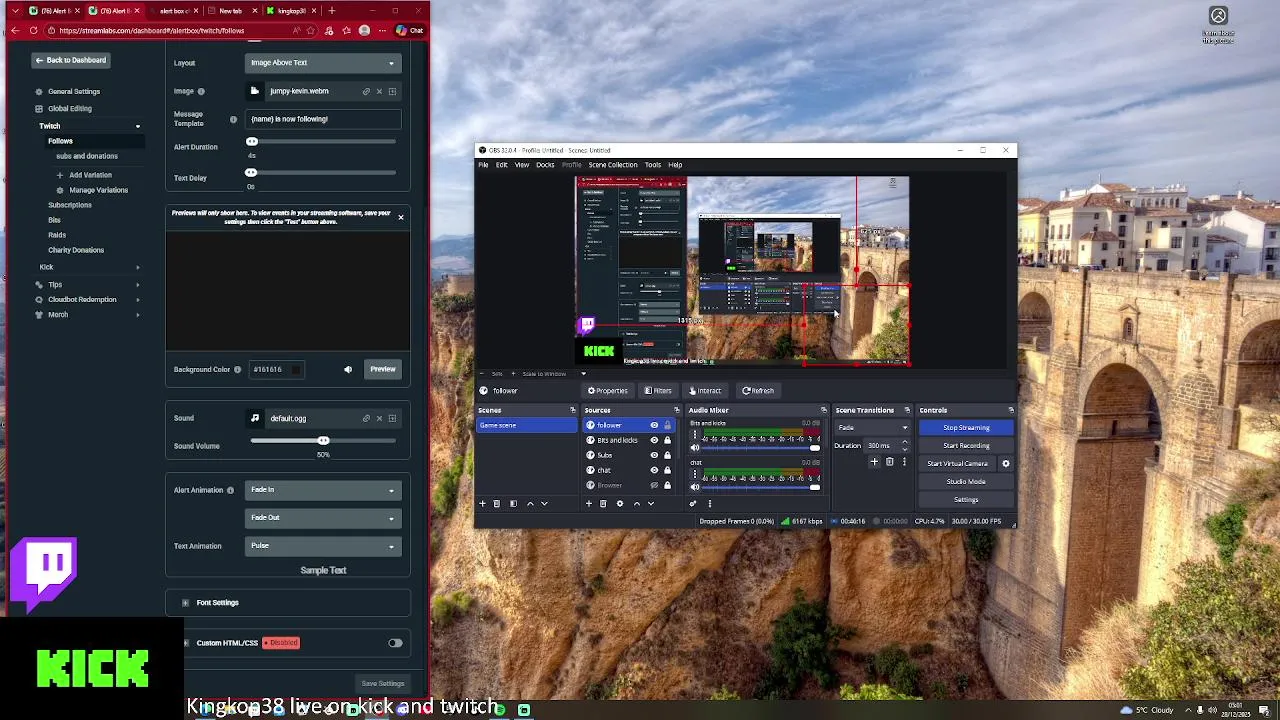1280x720 pixels.
Task: Refresh the browser page
Action: pos(33,30)
